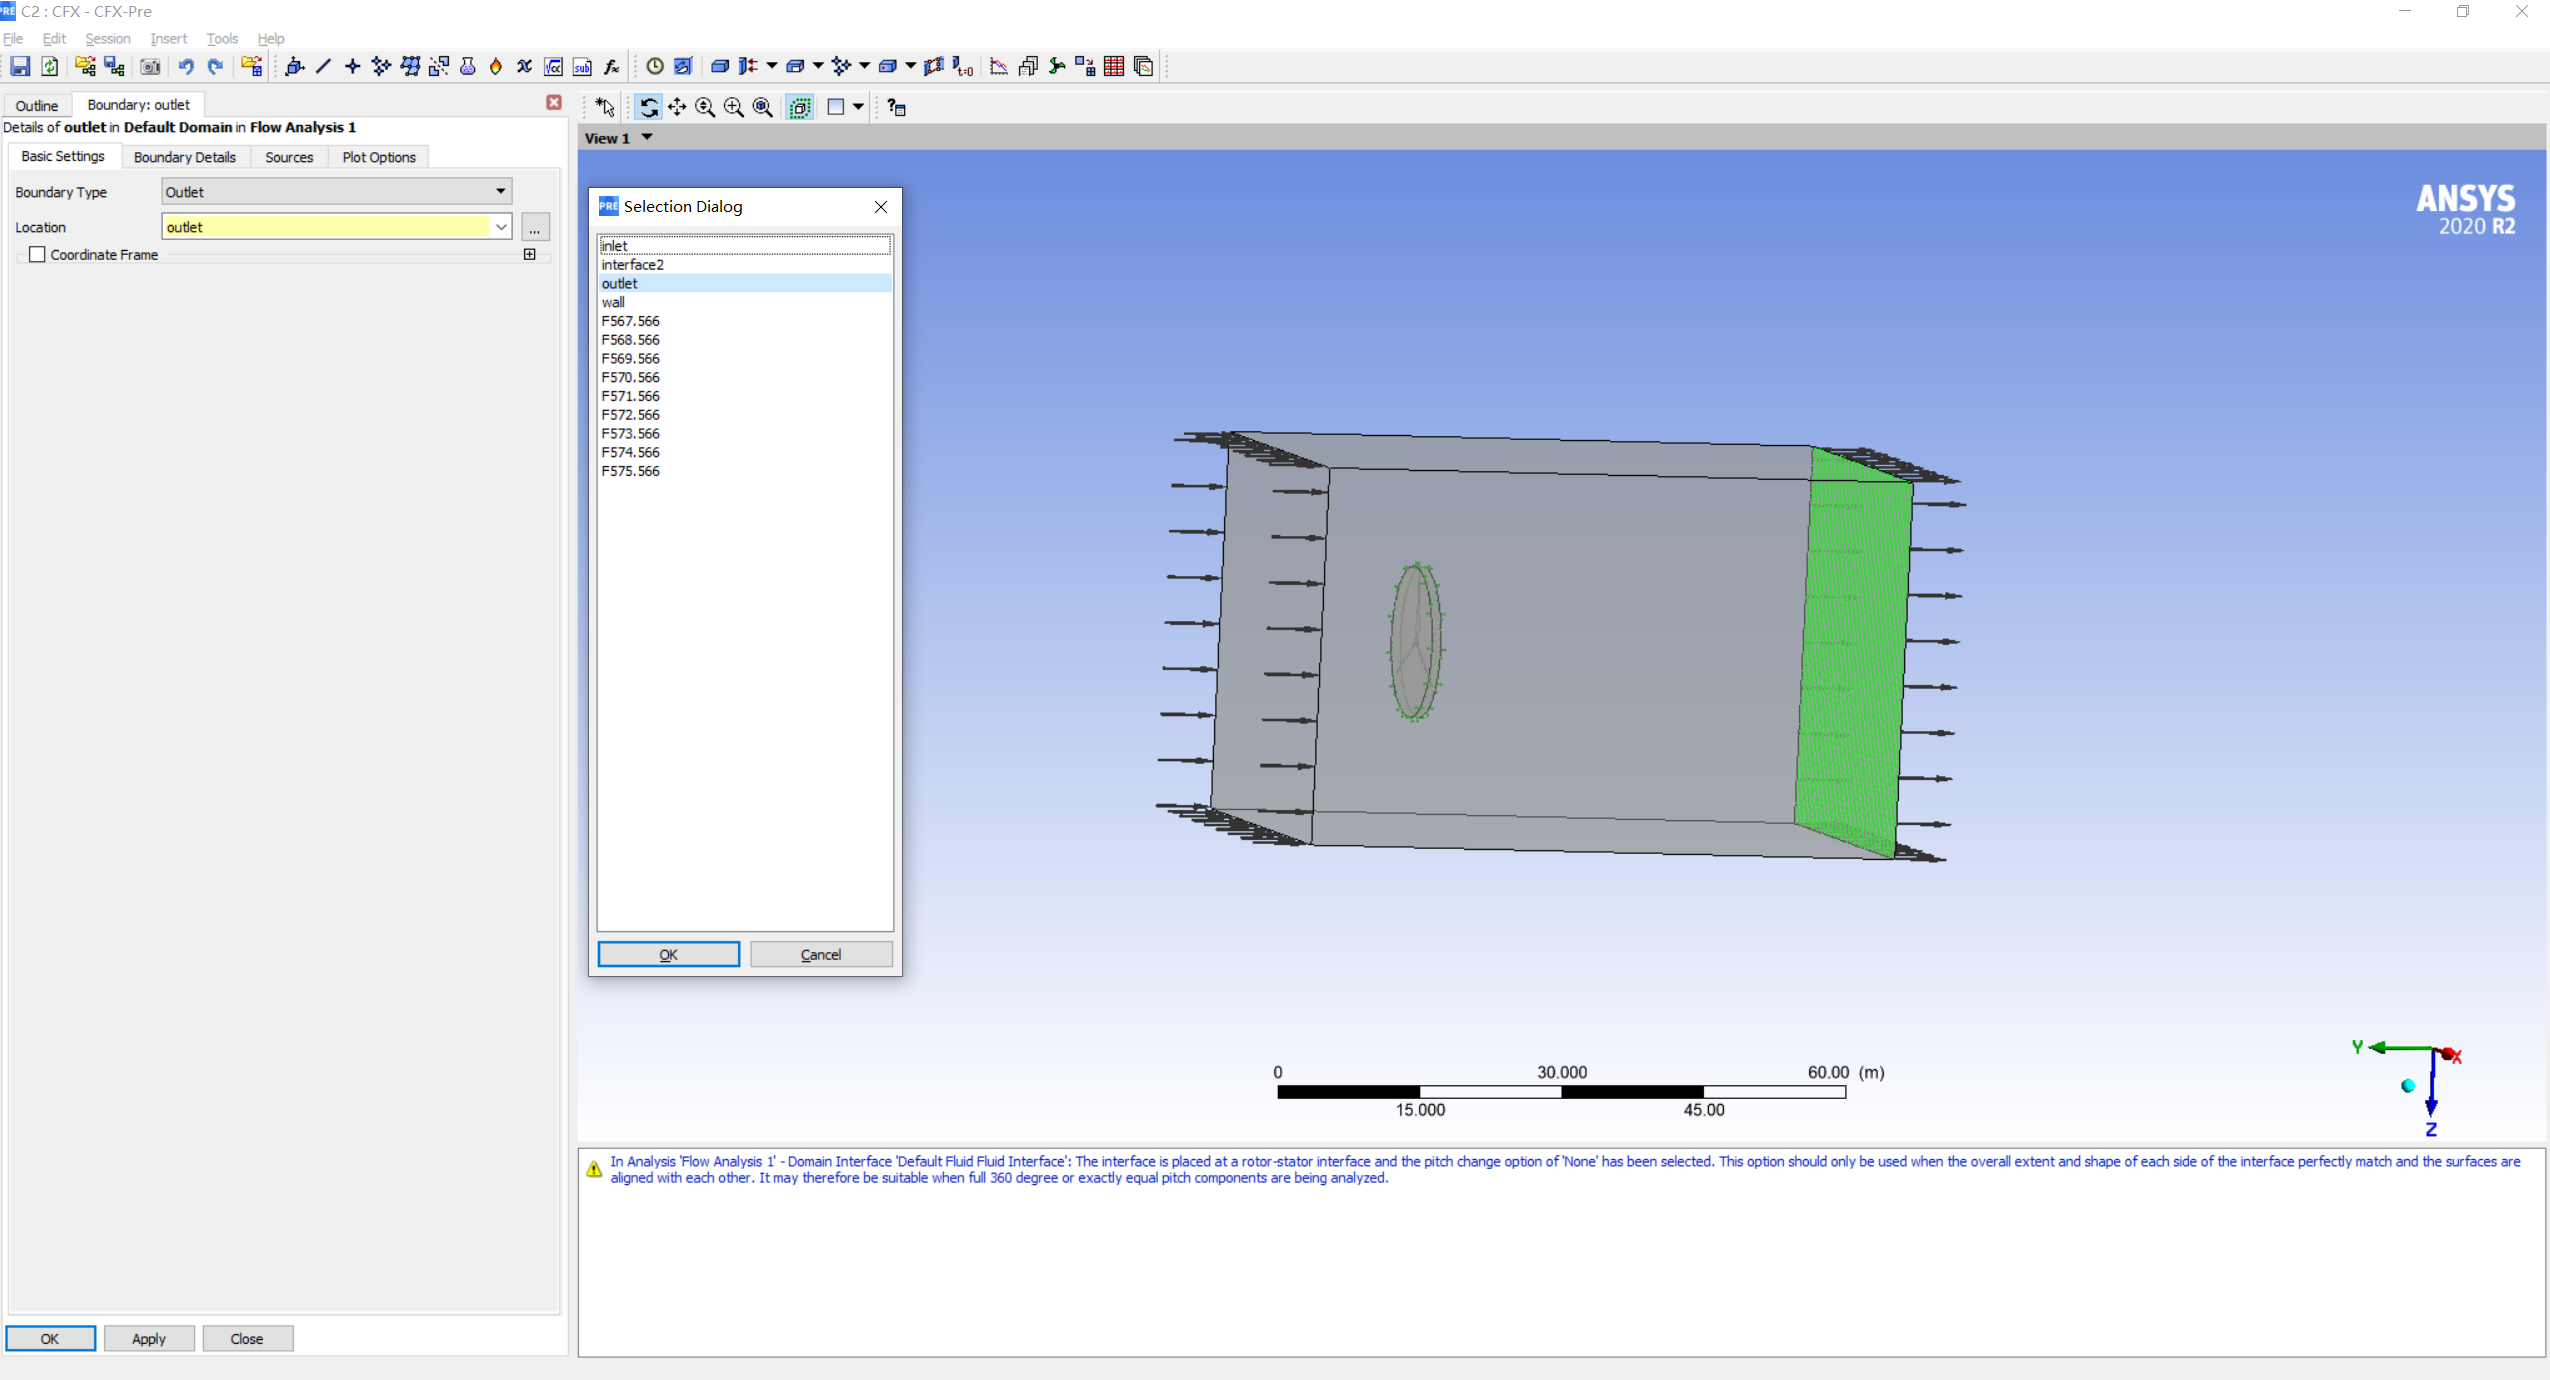Select 'wall' in the Selection Dialog list
Viewport: 2550px width, 1380px height.
[745, 302]
